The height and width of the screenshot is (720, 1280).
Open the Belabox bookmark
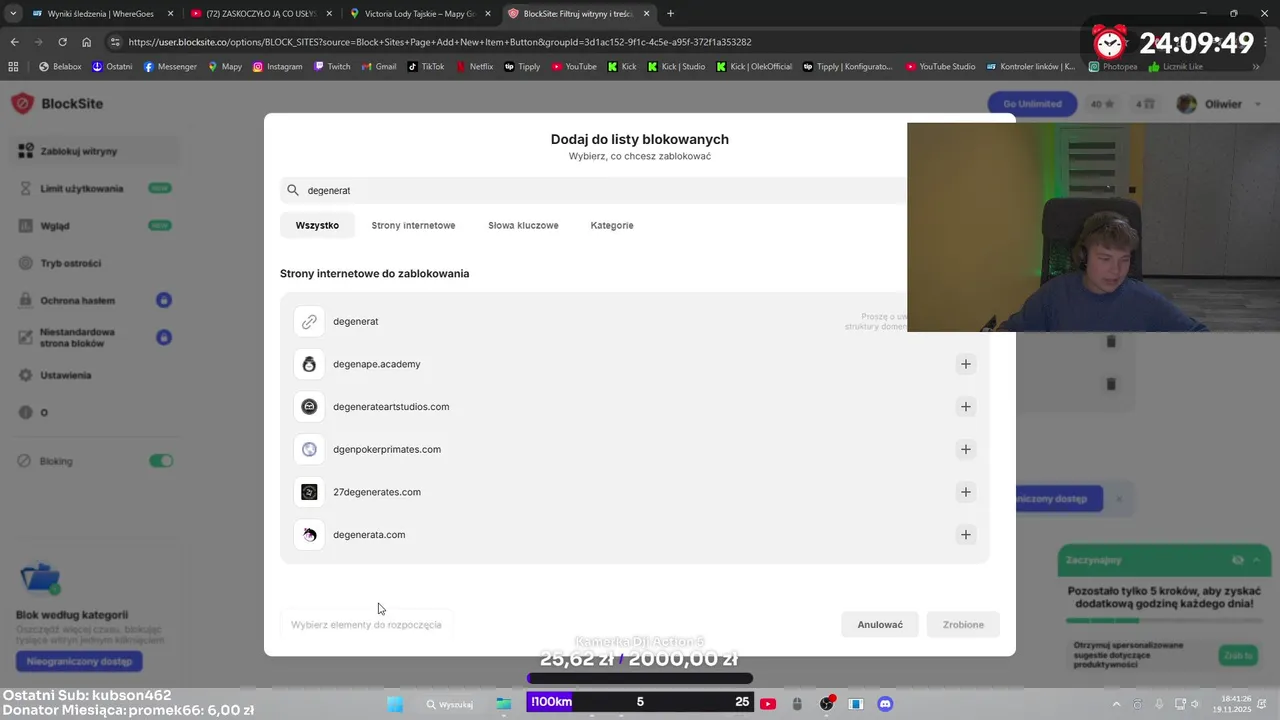coord(60,67)
